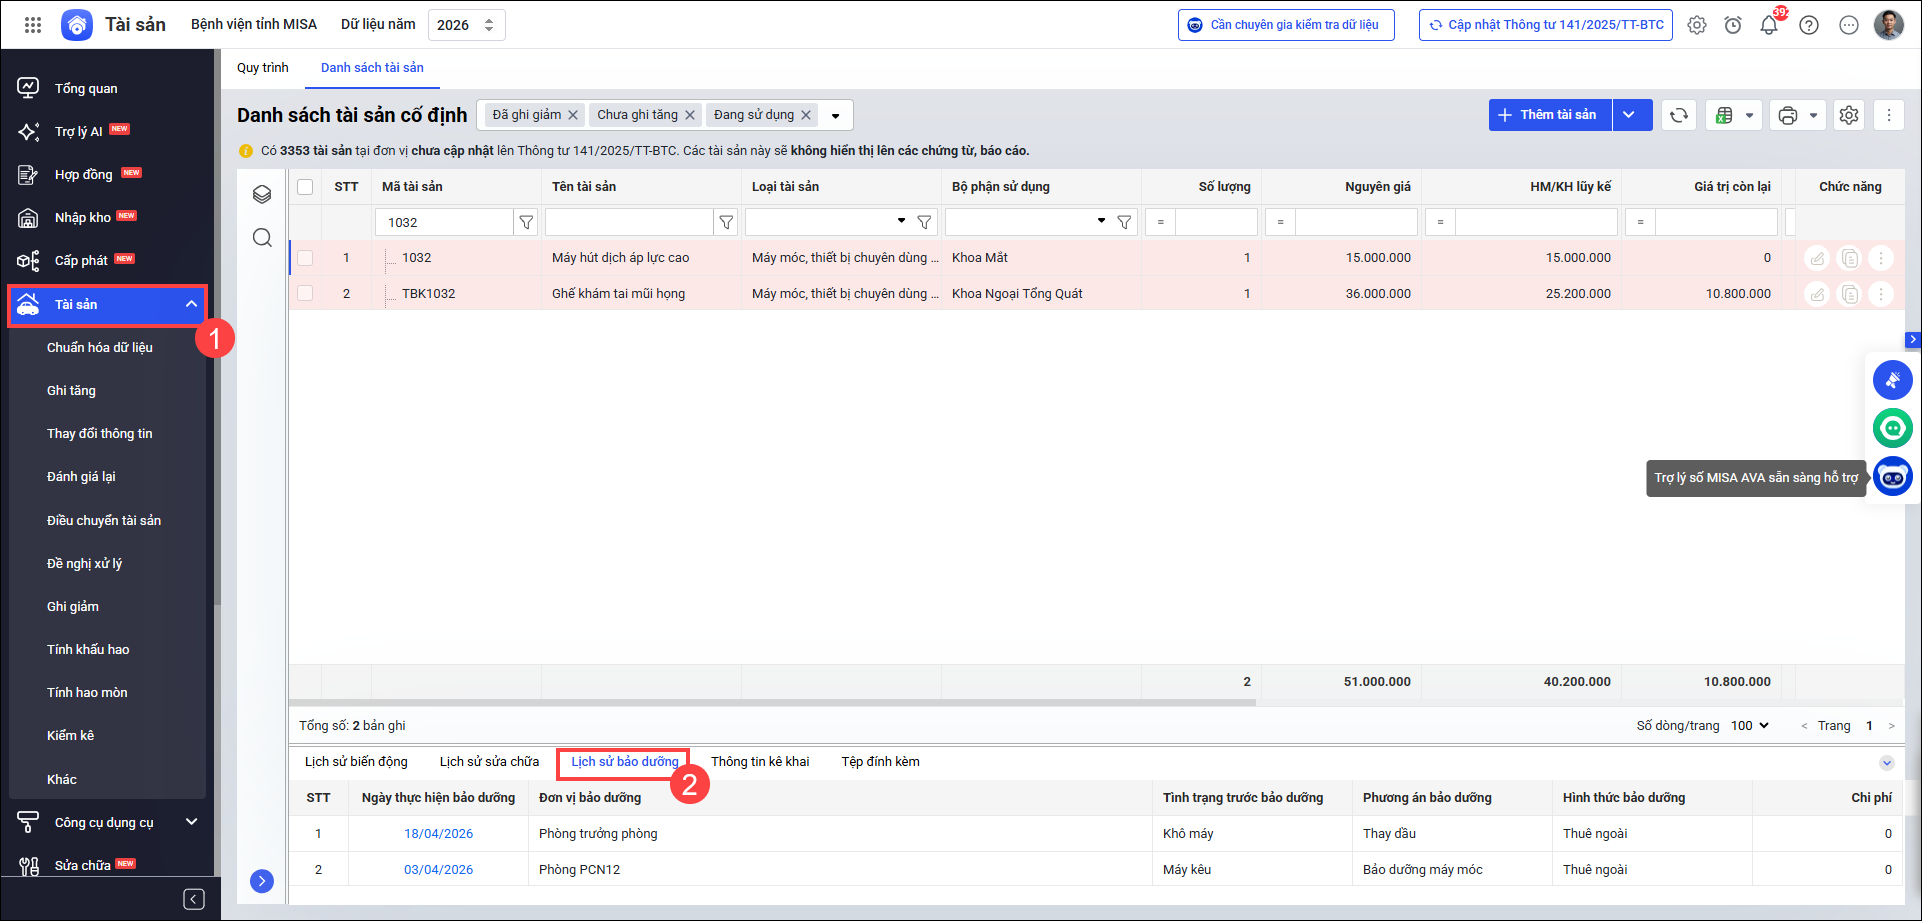
Task: Click the search magnifier icon in side panel
Action: 262,237
